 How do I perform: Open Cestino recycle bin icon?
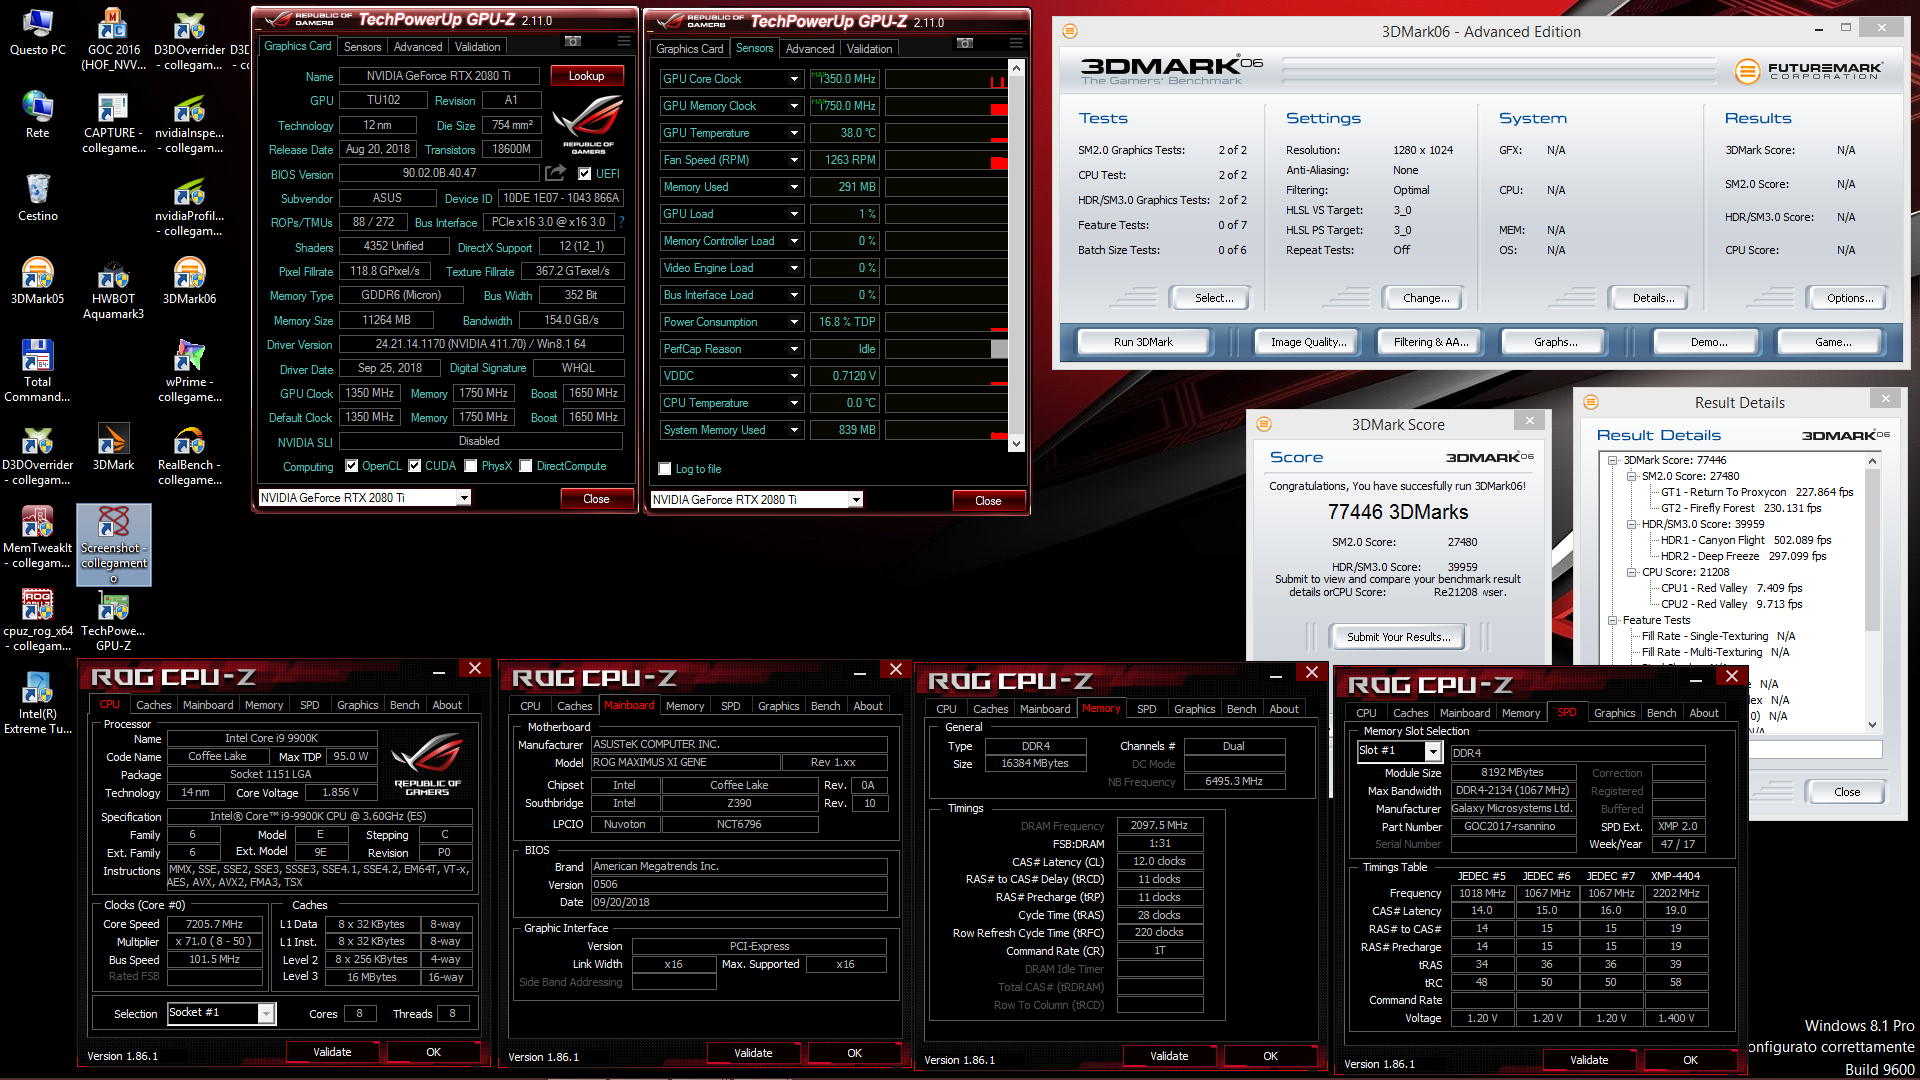pyautogui.click(x=38, y=198)
